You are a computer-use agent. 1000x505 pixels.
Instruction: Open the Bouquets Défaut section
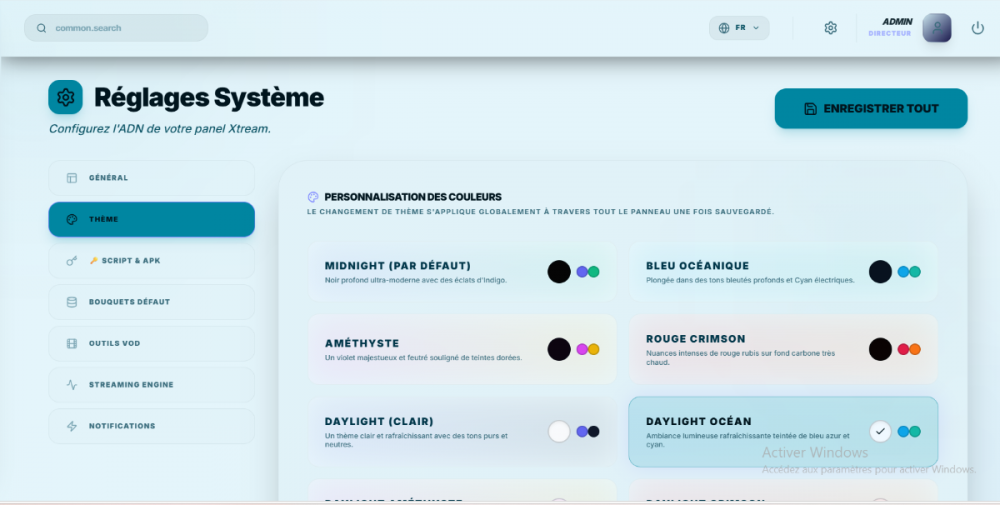click(151, 302)
